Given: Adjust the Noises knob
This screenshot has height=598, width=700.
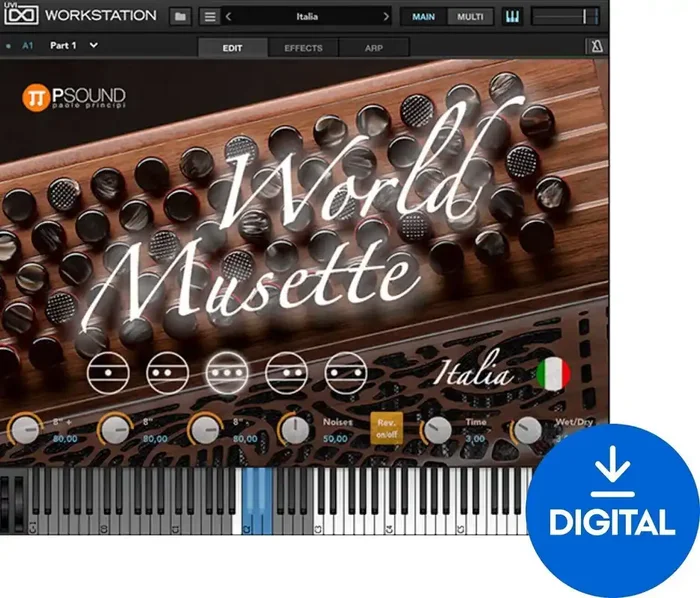Looking at the screenshot, I should coord(295,430).
